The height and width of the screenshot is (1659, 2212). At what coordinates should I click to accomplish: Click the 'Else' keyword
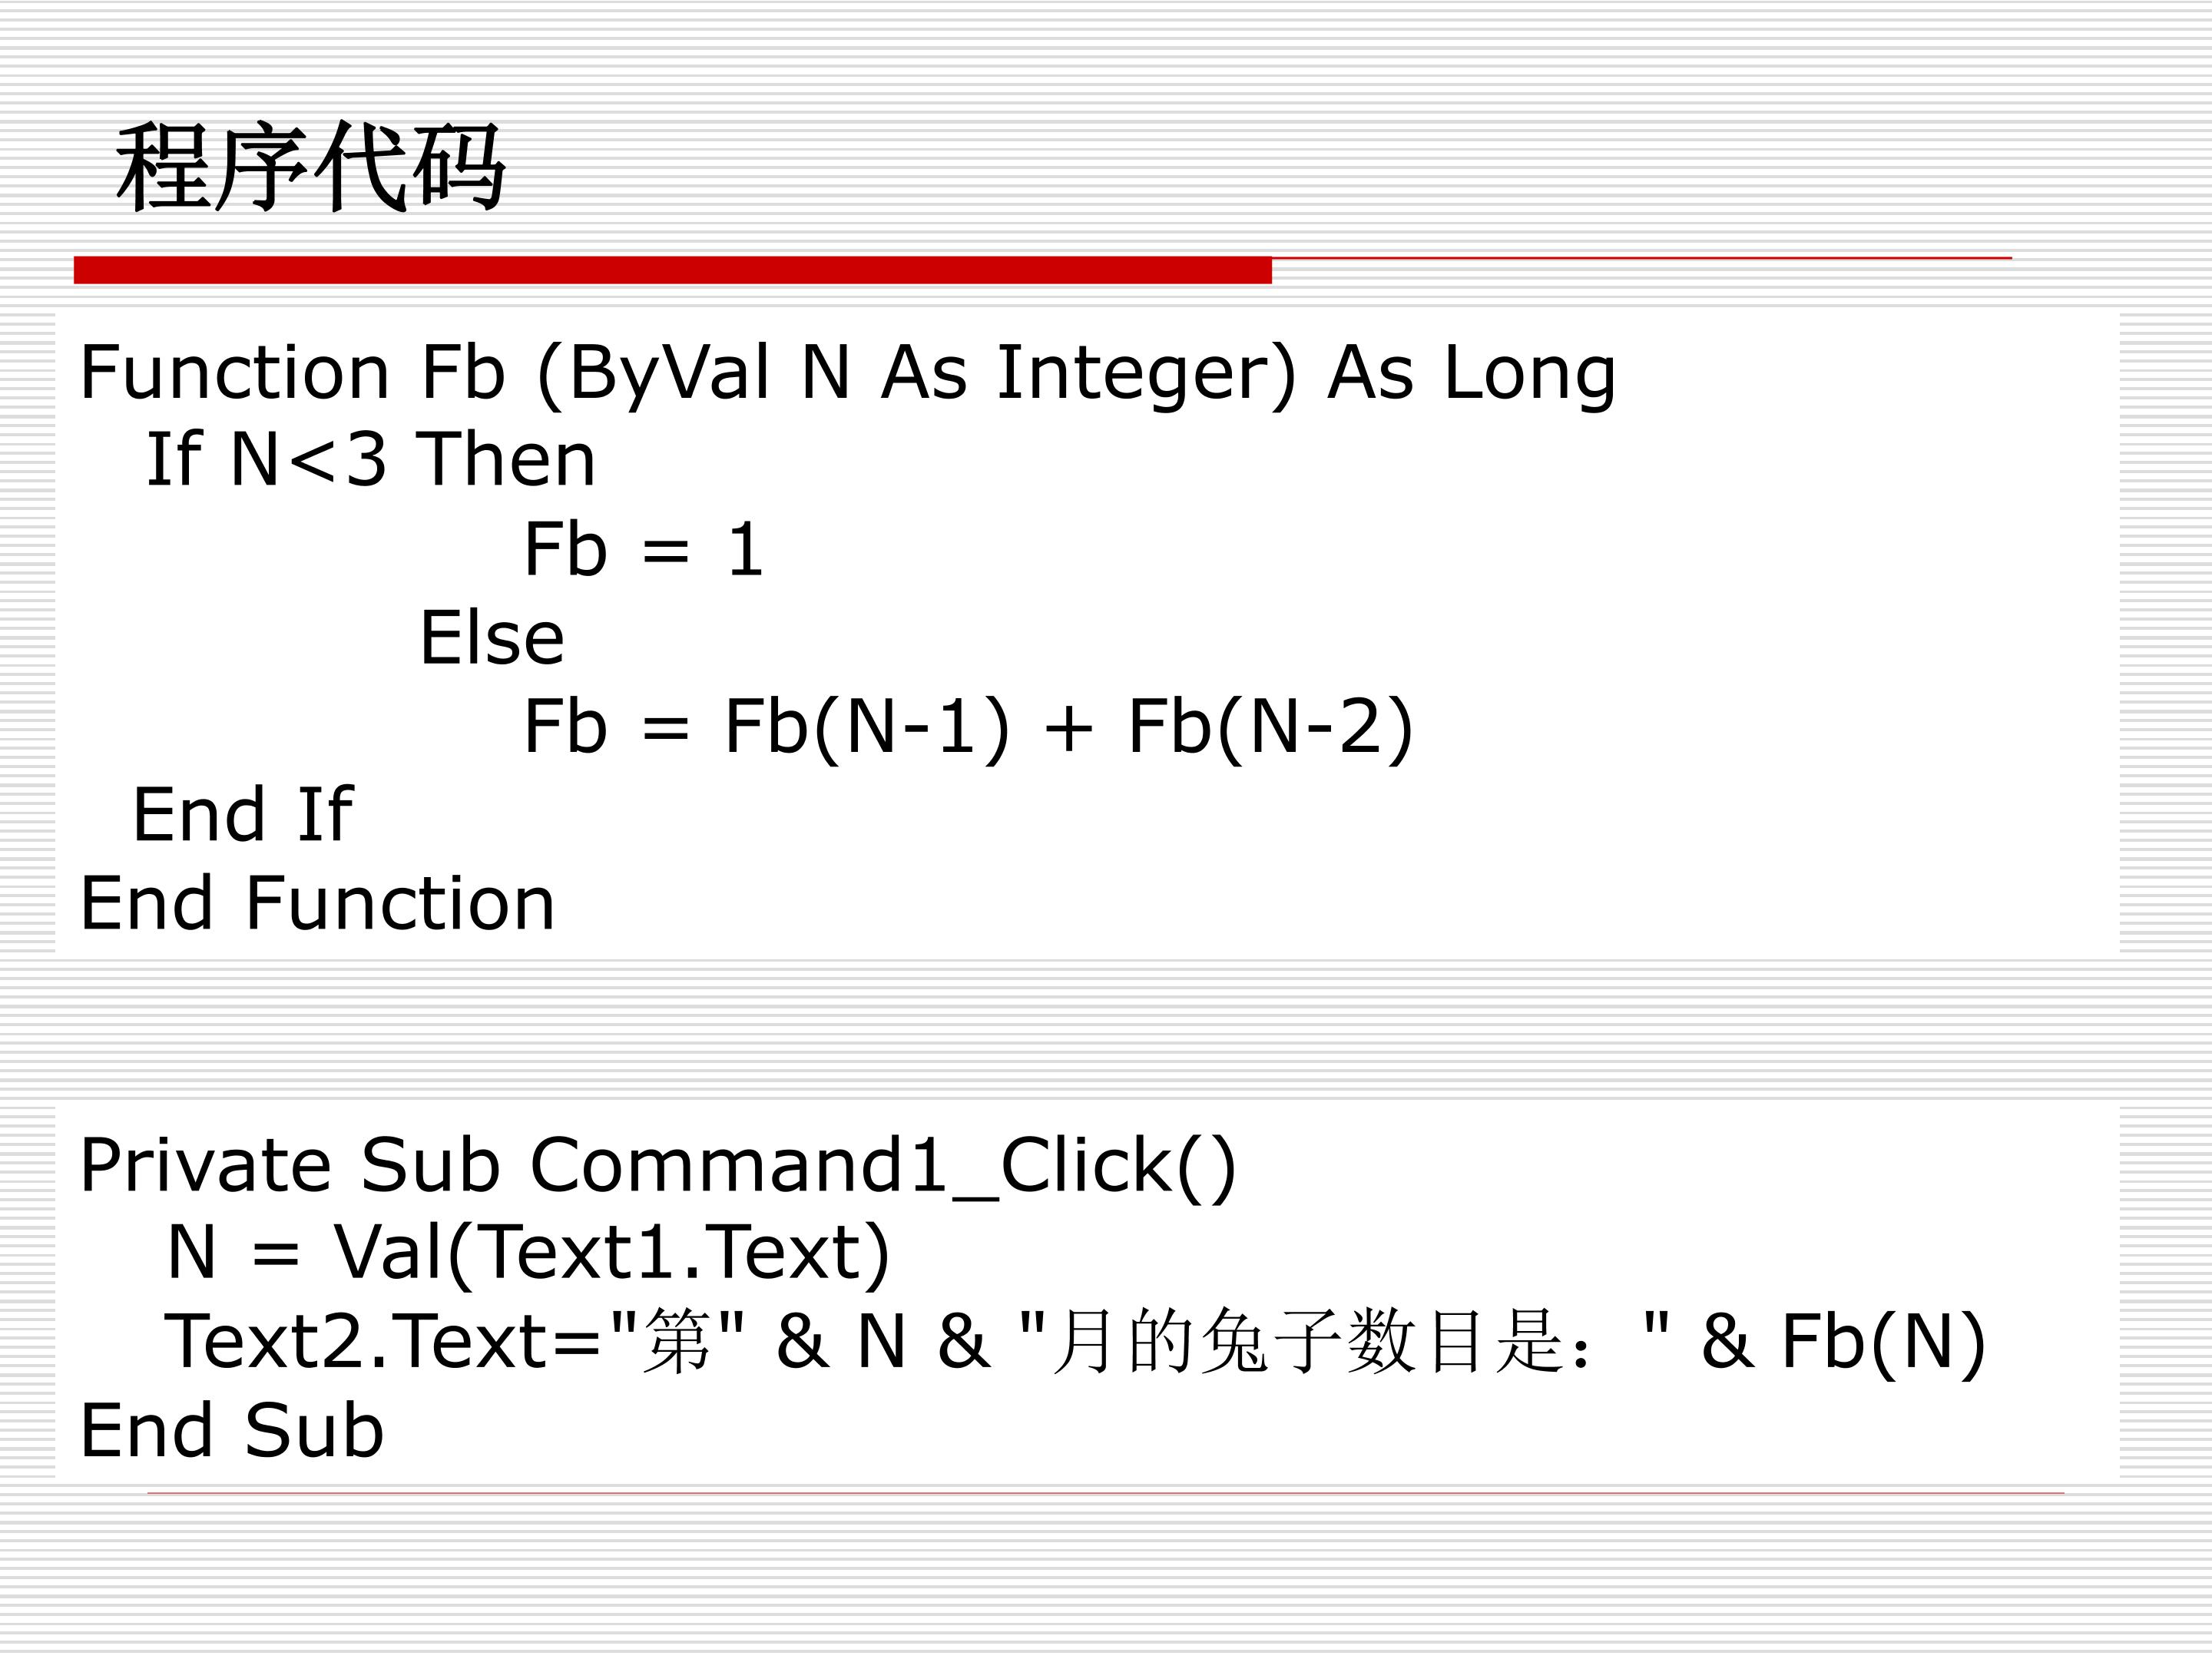tap(492, 637)
